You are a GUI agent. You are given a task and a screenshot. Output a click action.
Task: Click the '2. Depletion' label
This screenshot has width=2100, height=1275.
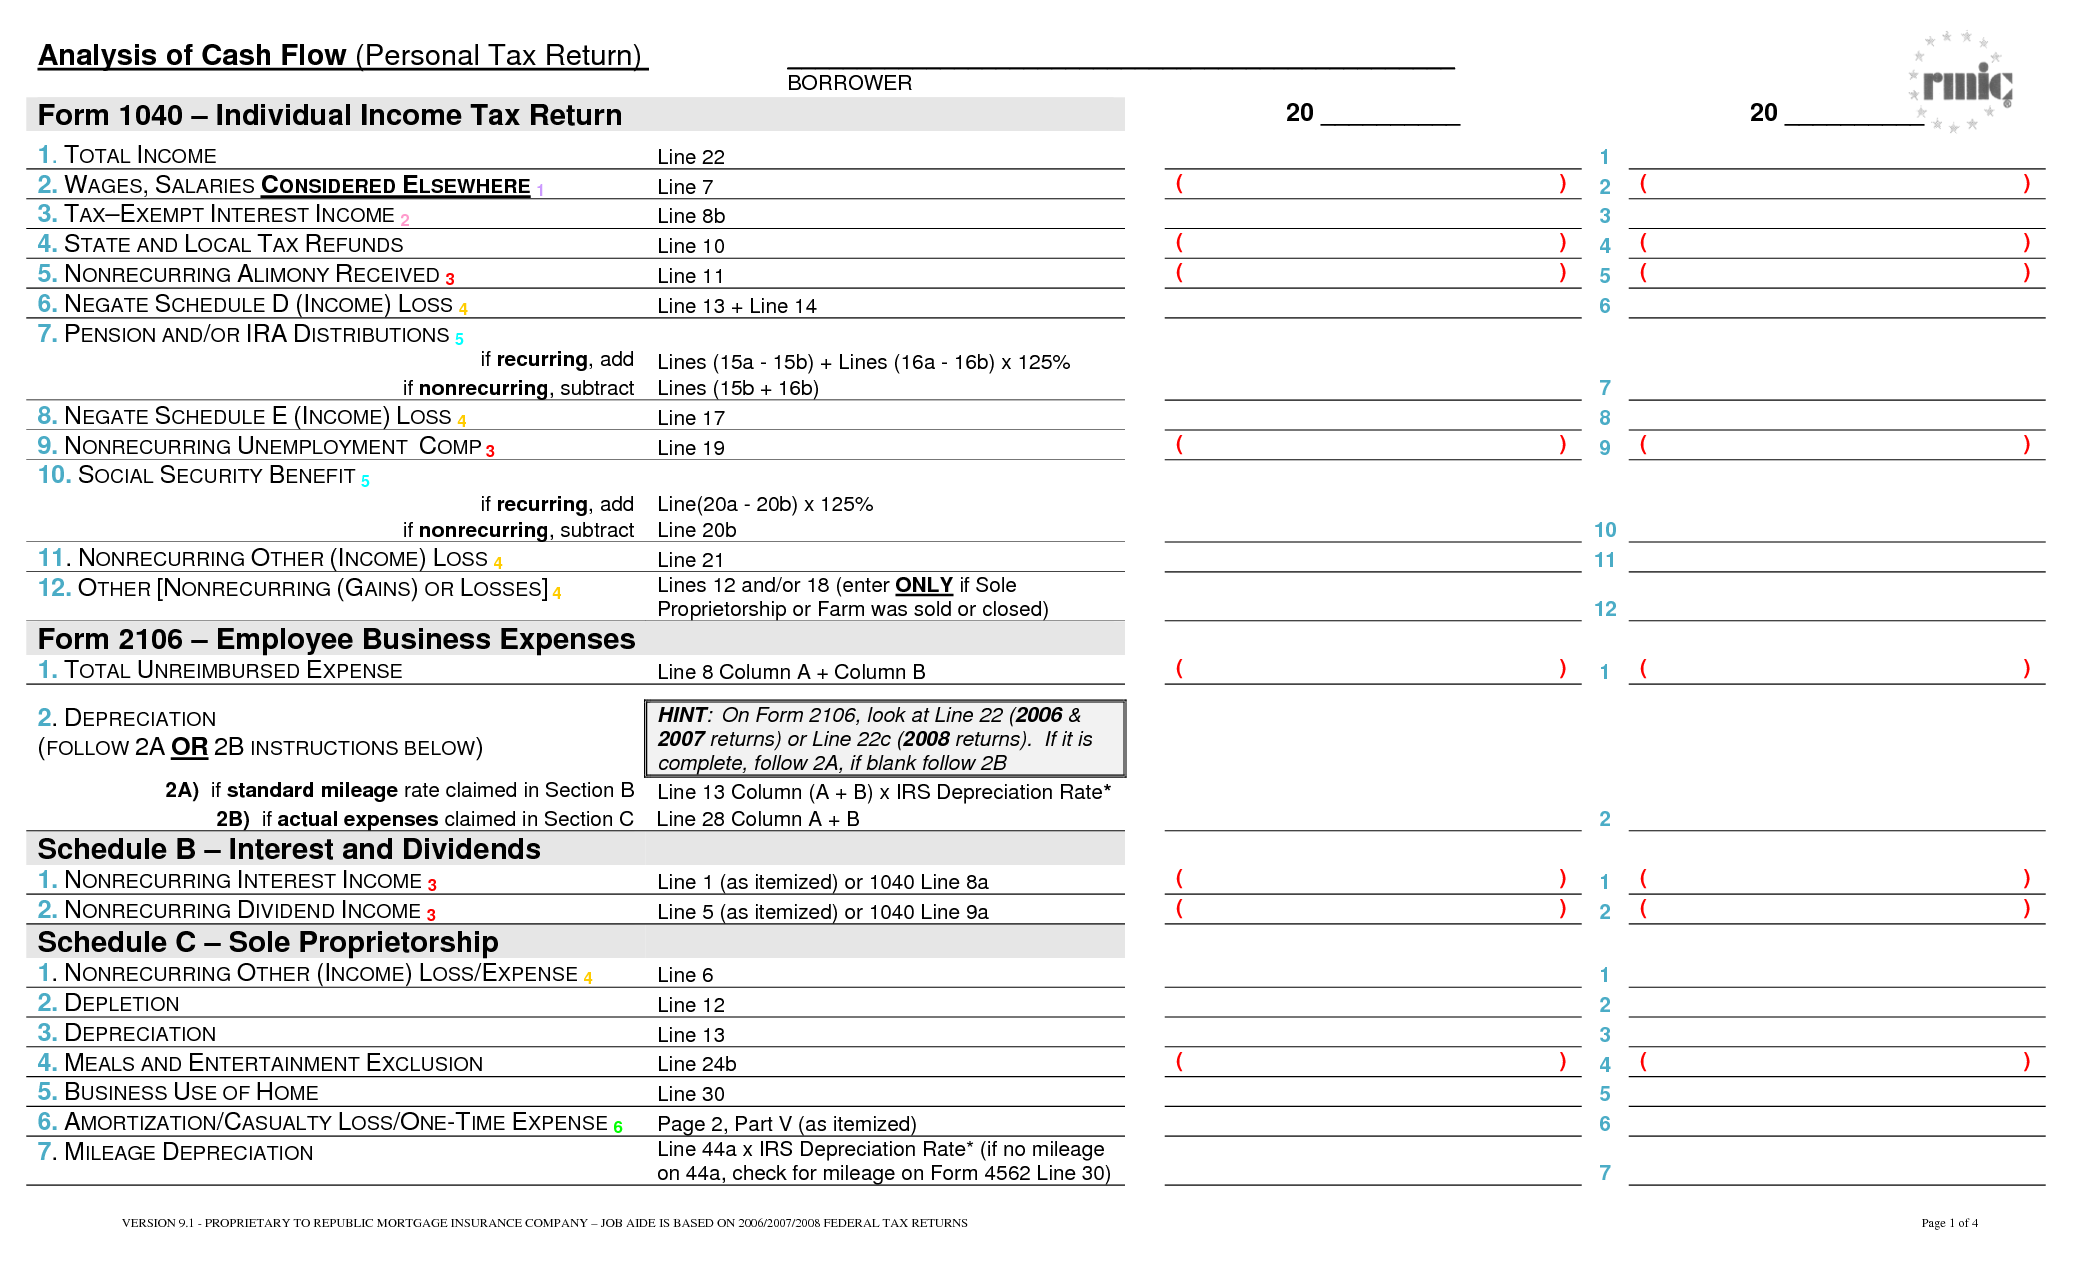[x=109, y=1003]
